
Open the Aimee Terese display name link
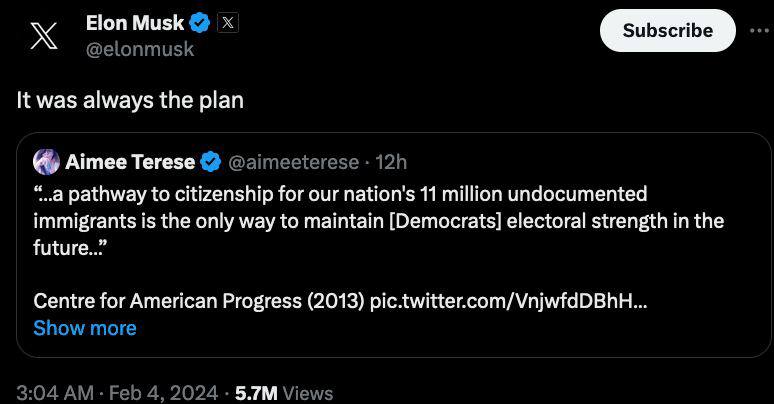coord(130,161)
